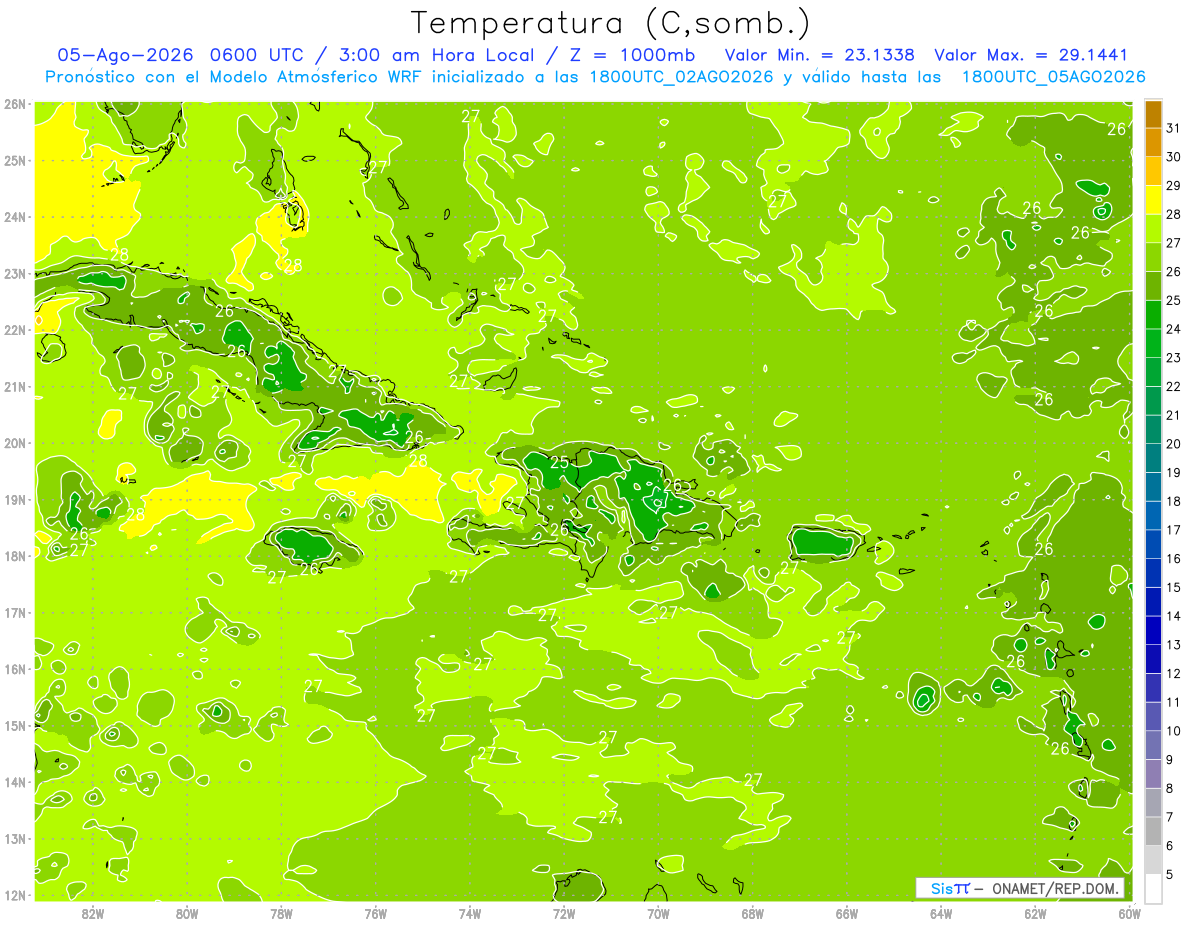Click the date text "05-Ago-2026"

click(126, 55)
